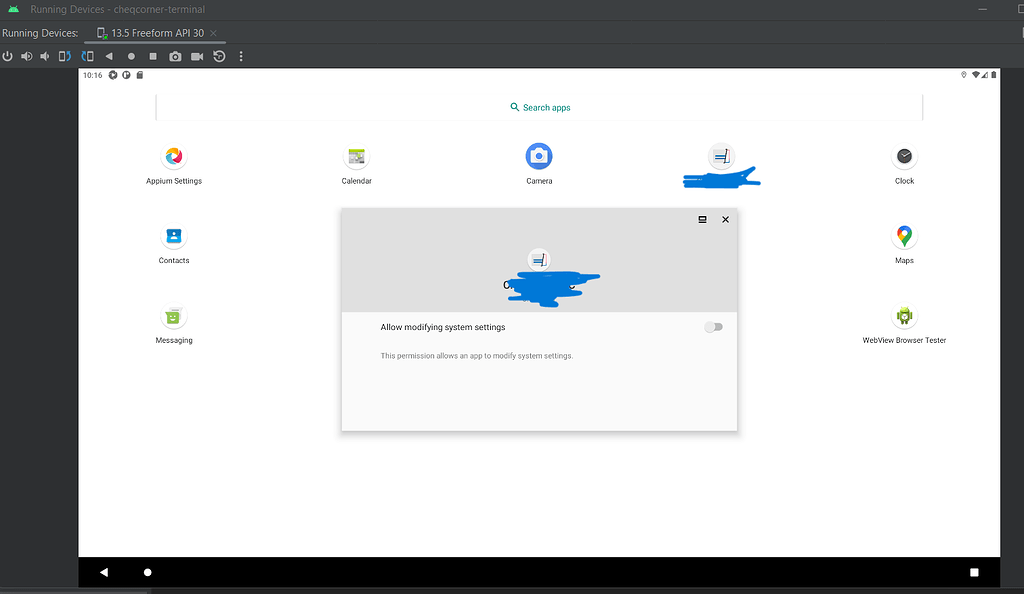The image size is (1024, 594).
Task: Launch WebView Browser Tester
Action: pyautogui.click(x=904, y=315)
